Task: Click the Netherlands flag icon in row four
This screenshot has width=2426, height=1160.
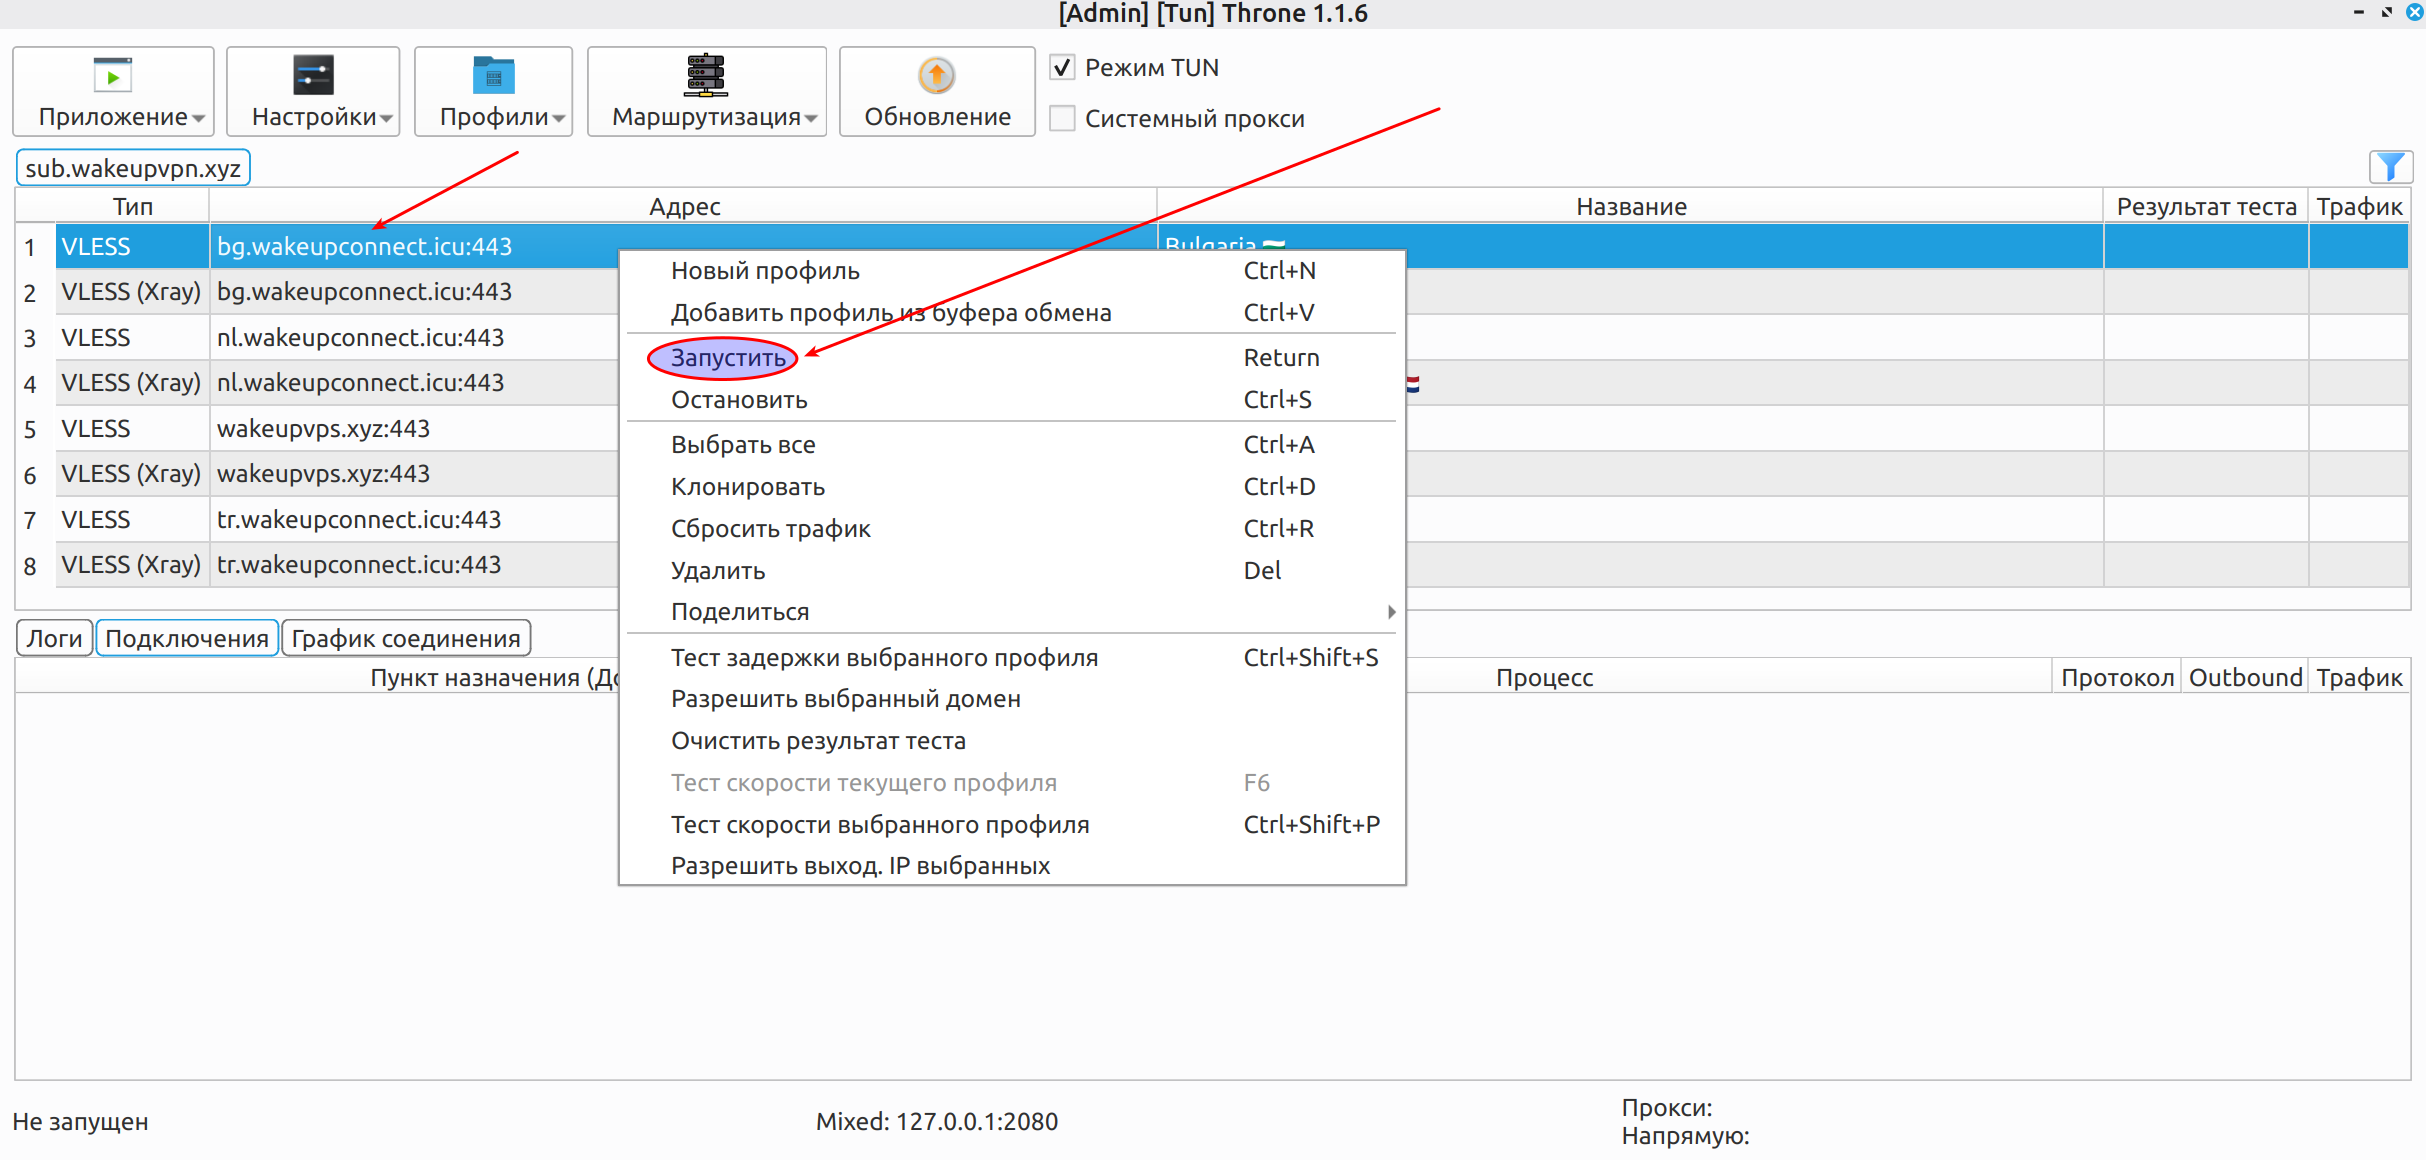Action: point(1413,384)
